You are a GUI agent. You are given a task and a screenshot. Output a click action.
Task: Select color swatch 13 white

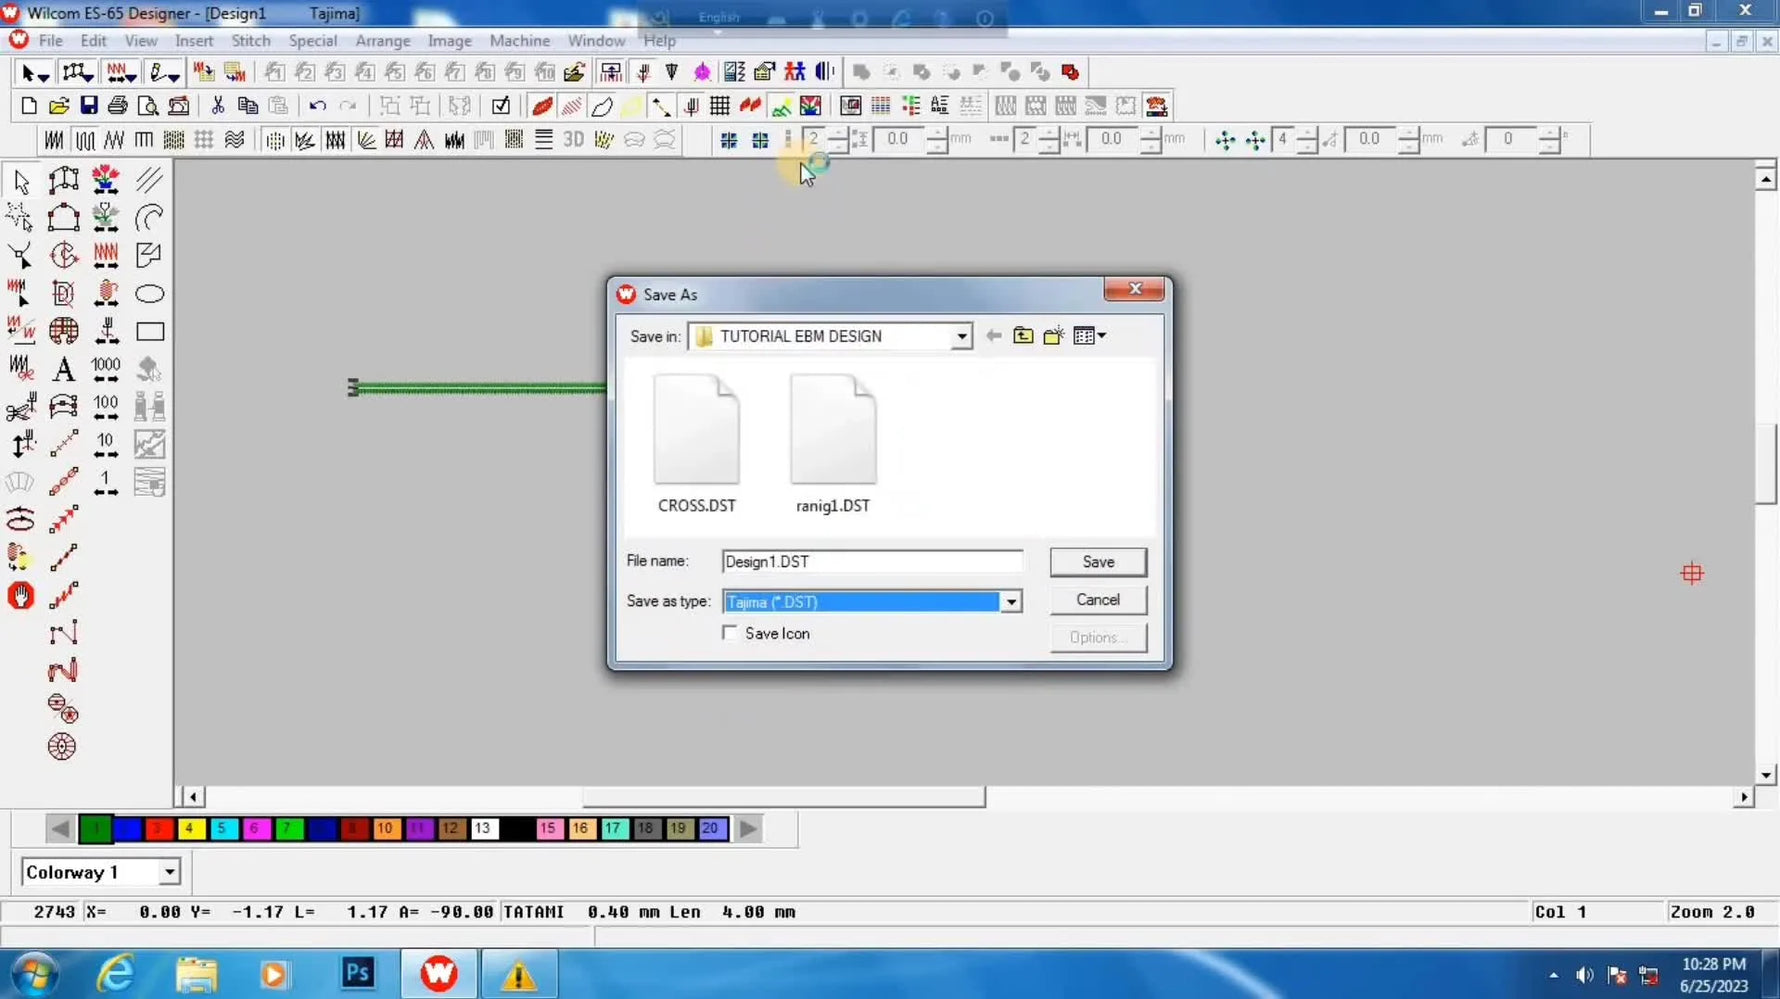(x=483, y=828)
